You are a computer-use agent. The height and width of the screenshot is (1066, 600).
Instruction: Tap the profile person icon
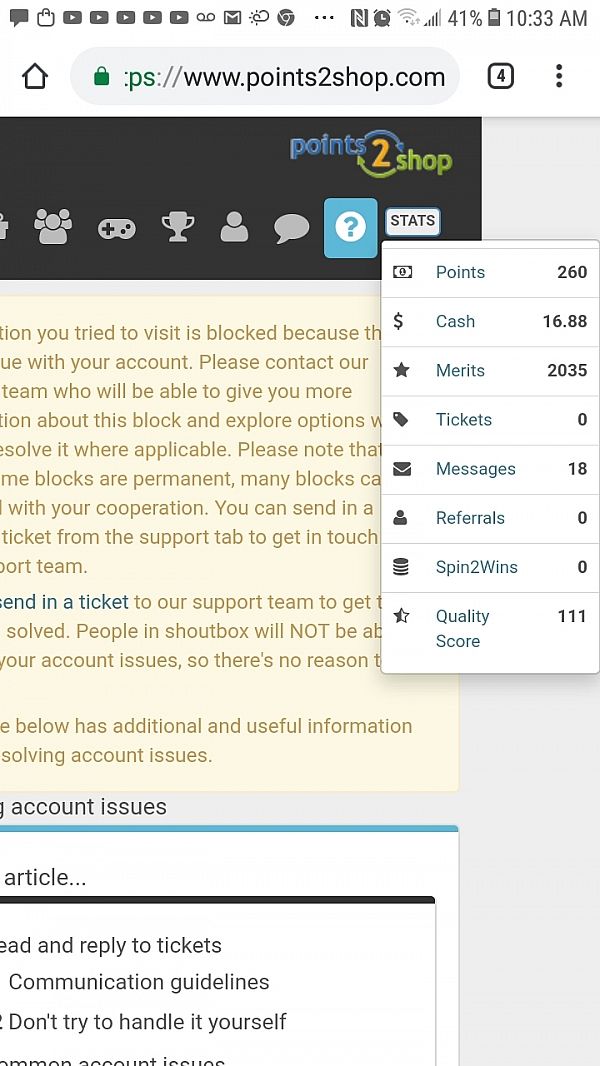(x=234, y=227)
